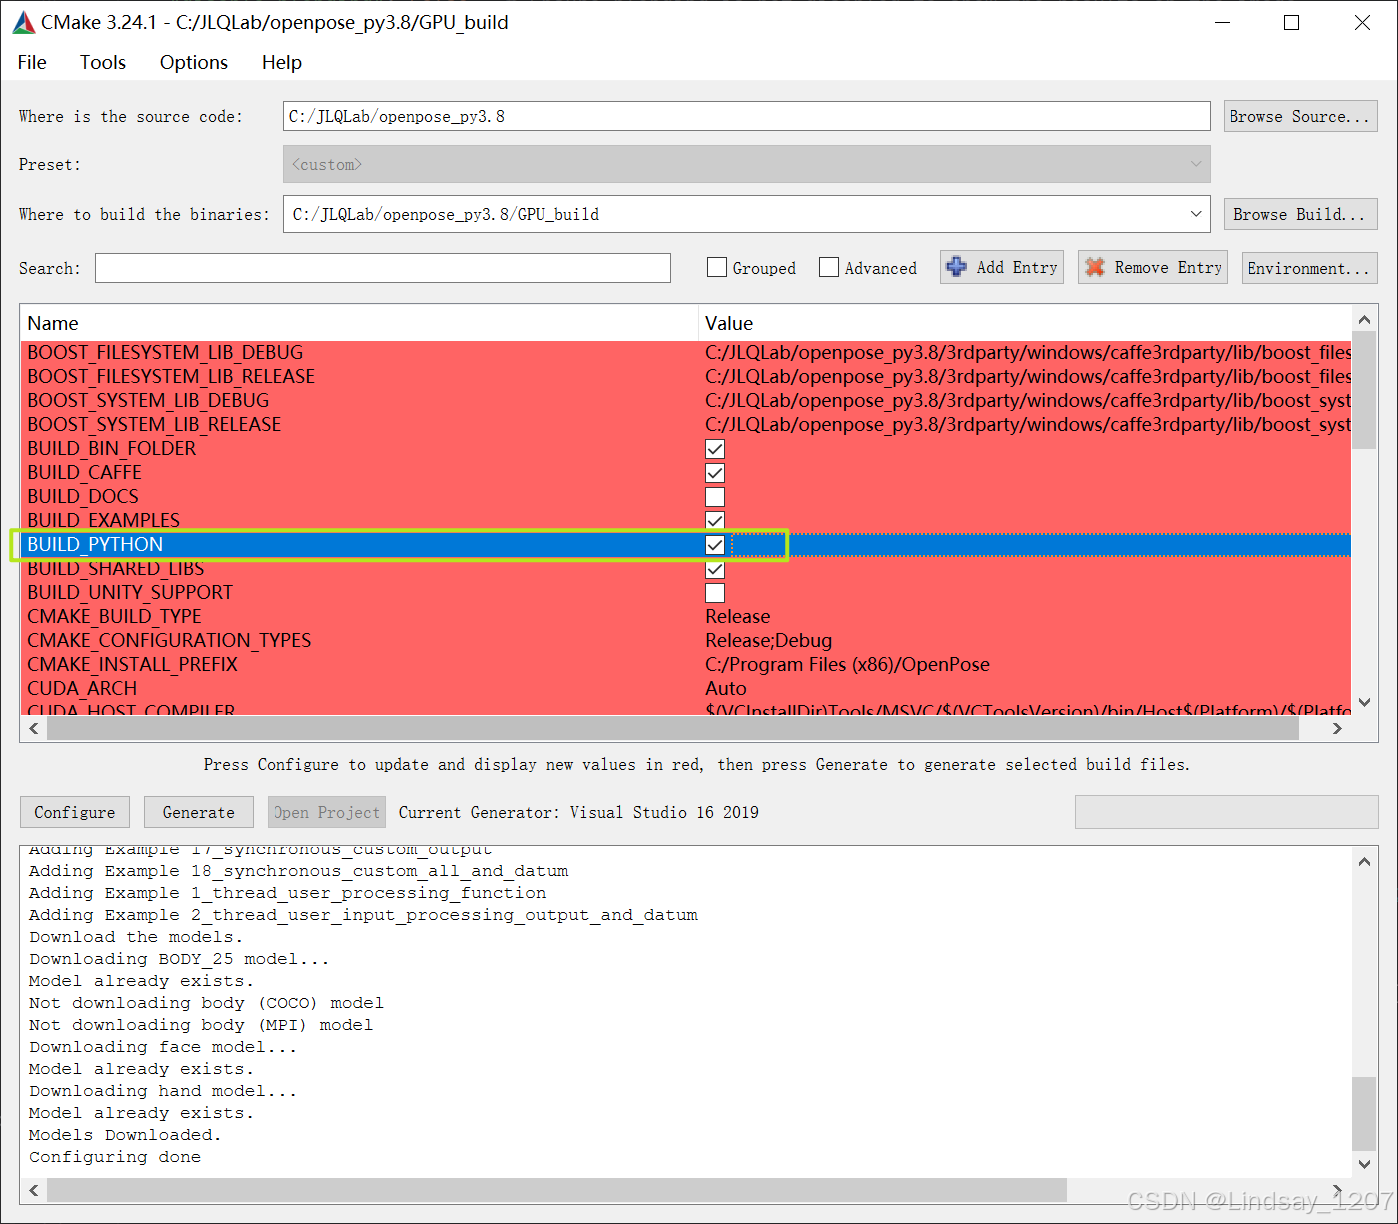The height and width of the screenshot is (1224, 1398).
Task: Click the CMake logo icon in title bar
Action: coord(24,22)
